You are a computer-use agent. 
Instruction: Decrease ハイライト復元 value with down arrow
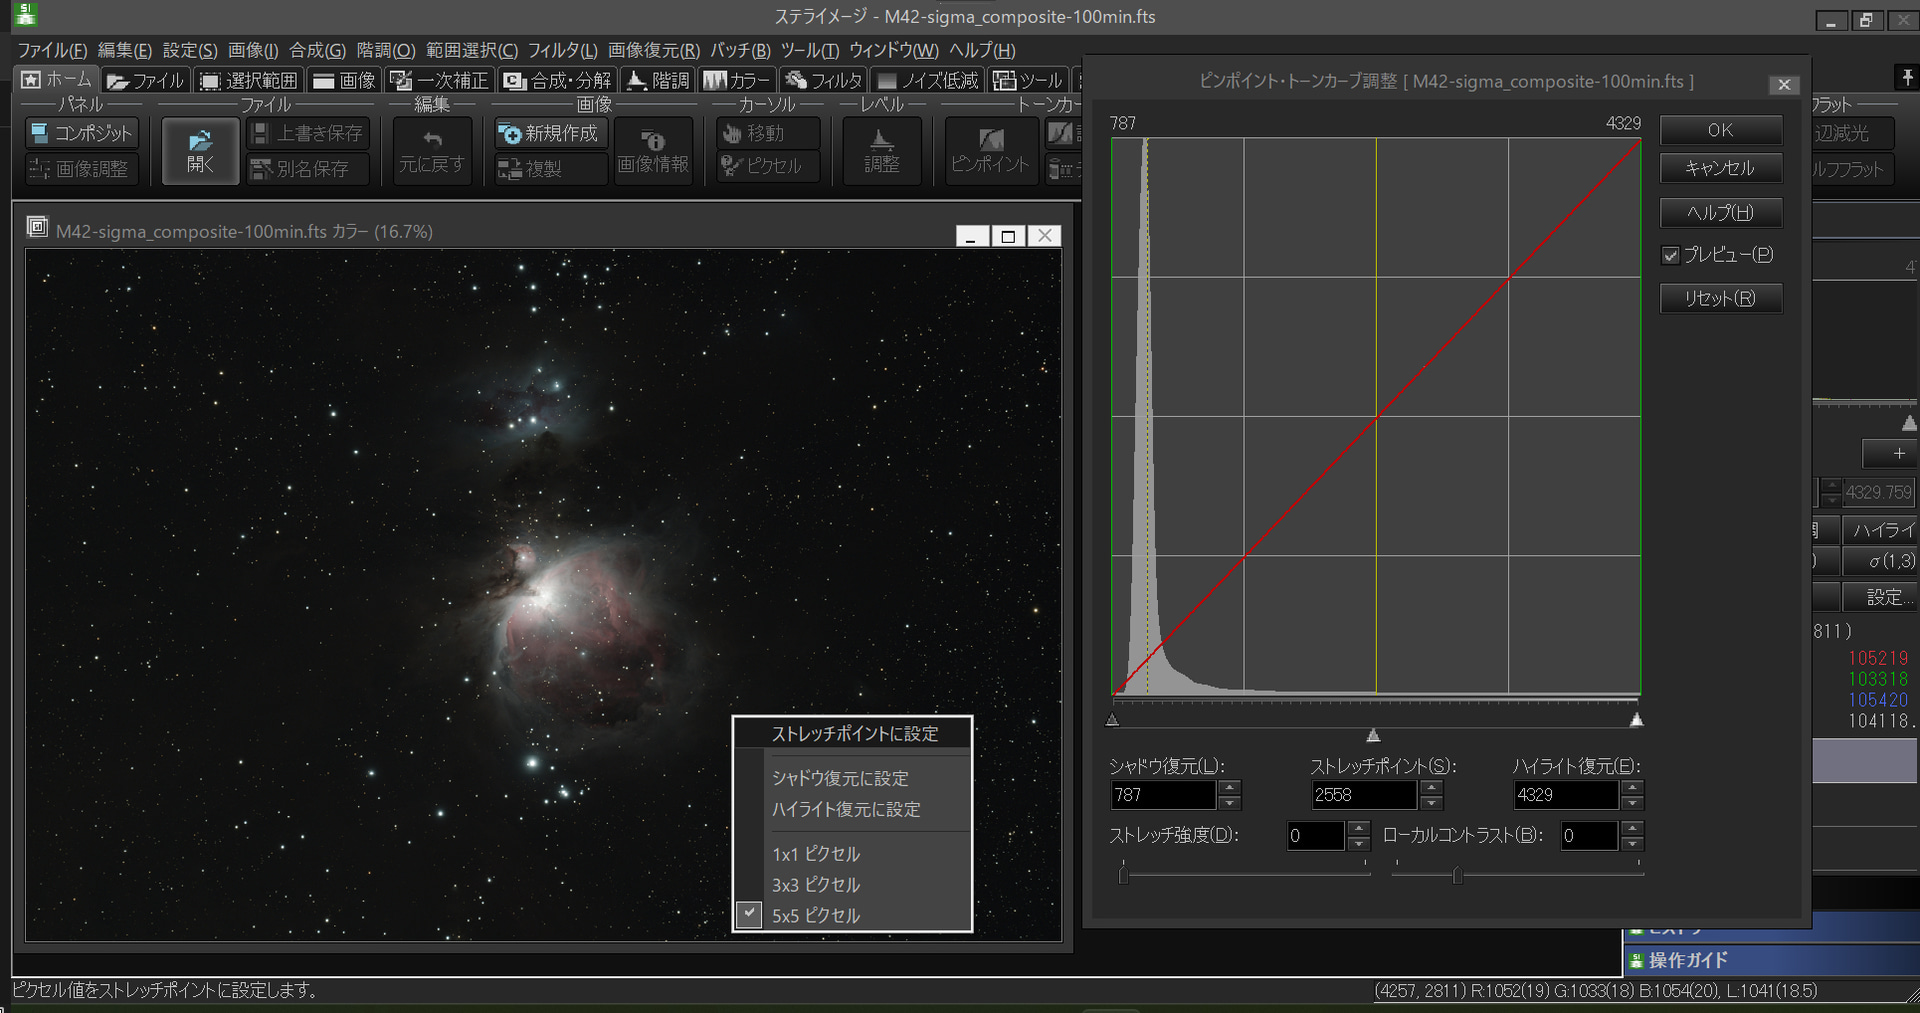click(1633, 803)
